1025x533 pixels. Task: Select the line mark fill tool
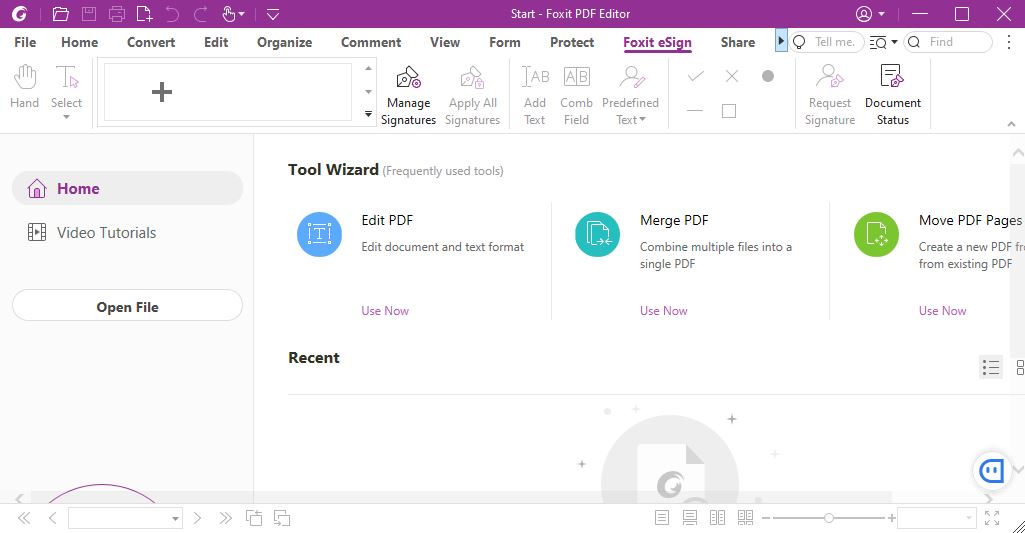click(695, 111)
